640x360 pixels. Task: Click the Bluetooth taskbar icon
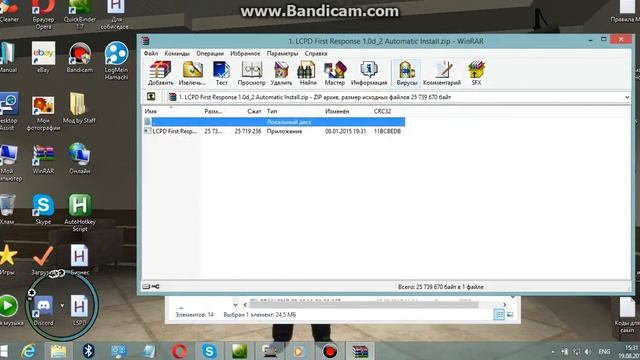tap(88, 351)
